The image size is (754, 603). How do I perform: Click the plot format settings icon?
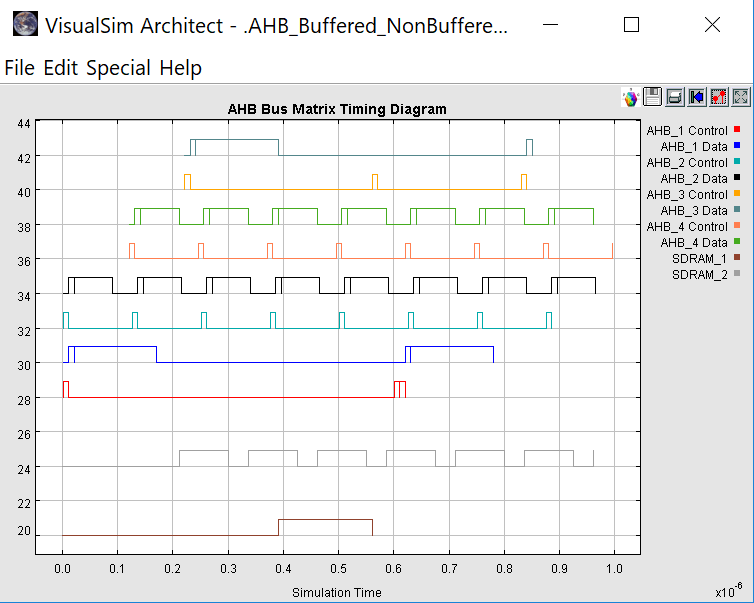pos(718,97)
